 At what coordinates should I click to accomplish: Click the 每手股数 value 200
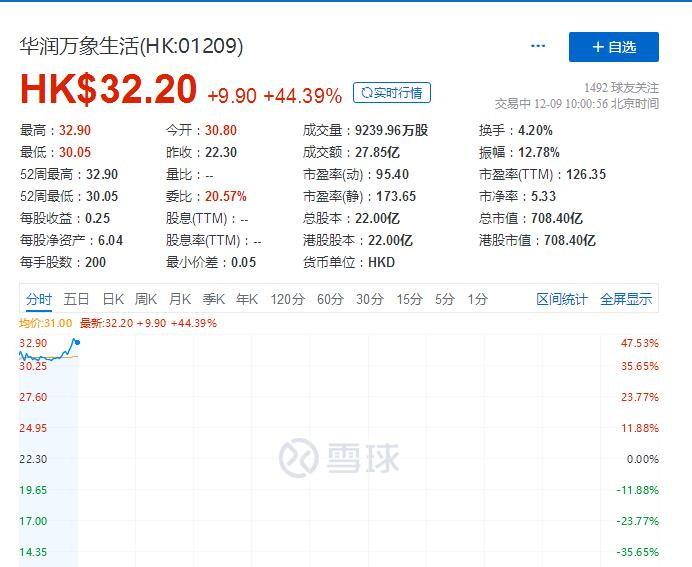coord(95,262)
